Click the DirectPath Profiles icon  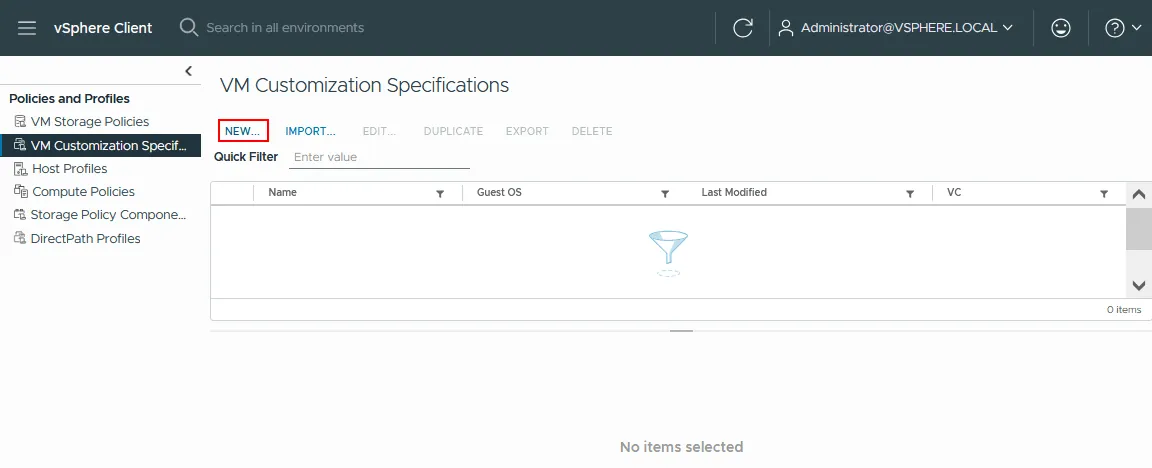[19, 238]
